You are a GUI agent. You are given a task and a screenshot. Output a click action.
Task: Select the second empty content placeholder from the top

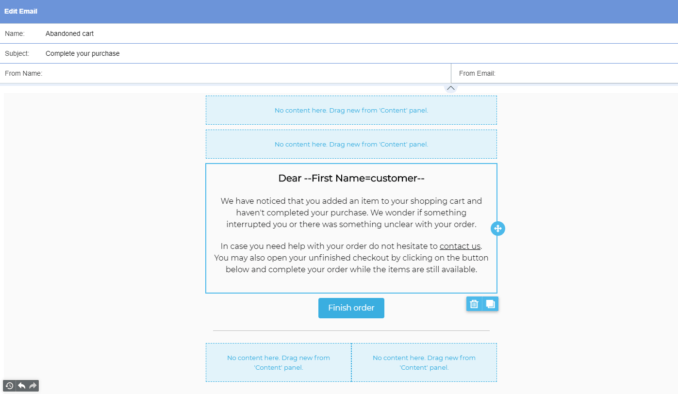click(351, 144)
